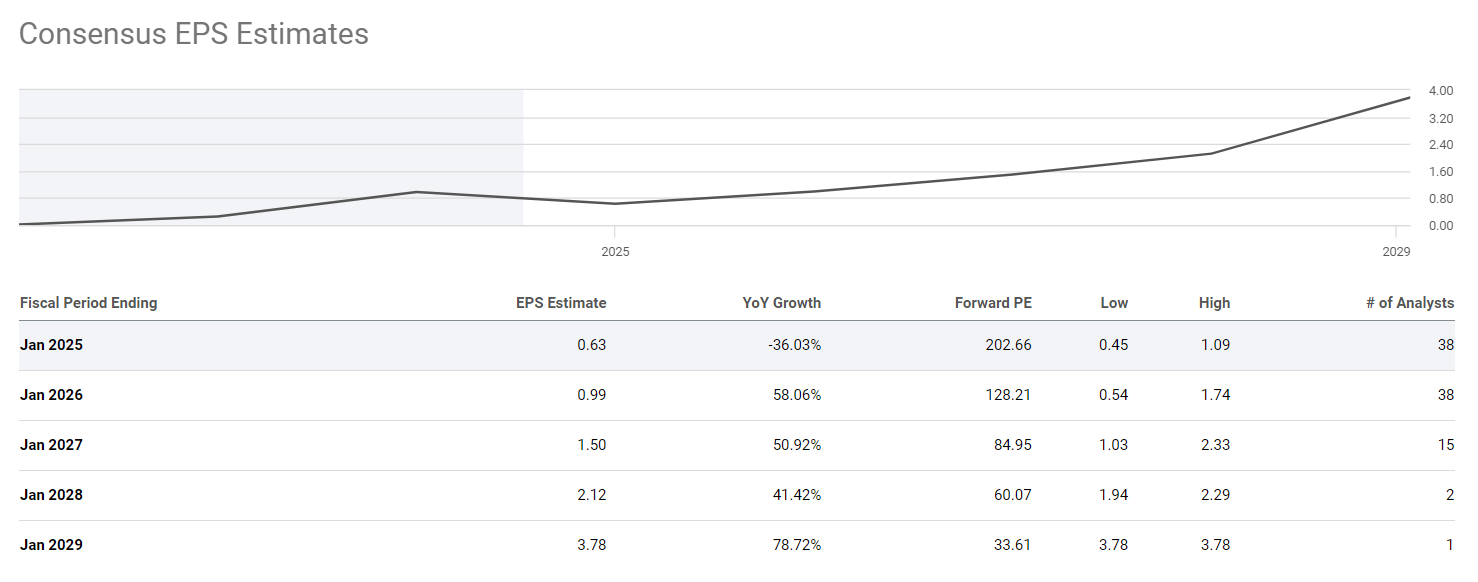
Task: Click the 2025 label on chart x-axis
Action: click(x=615, y=252)
